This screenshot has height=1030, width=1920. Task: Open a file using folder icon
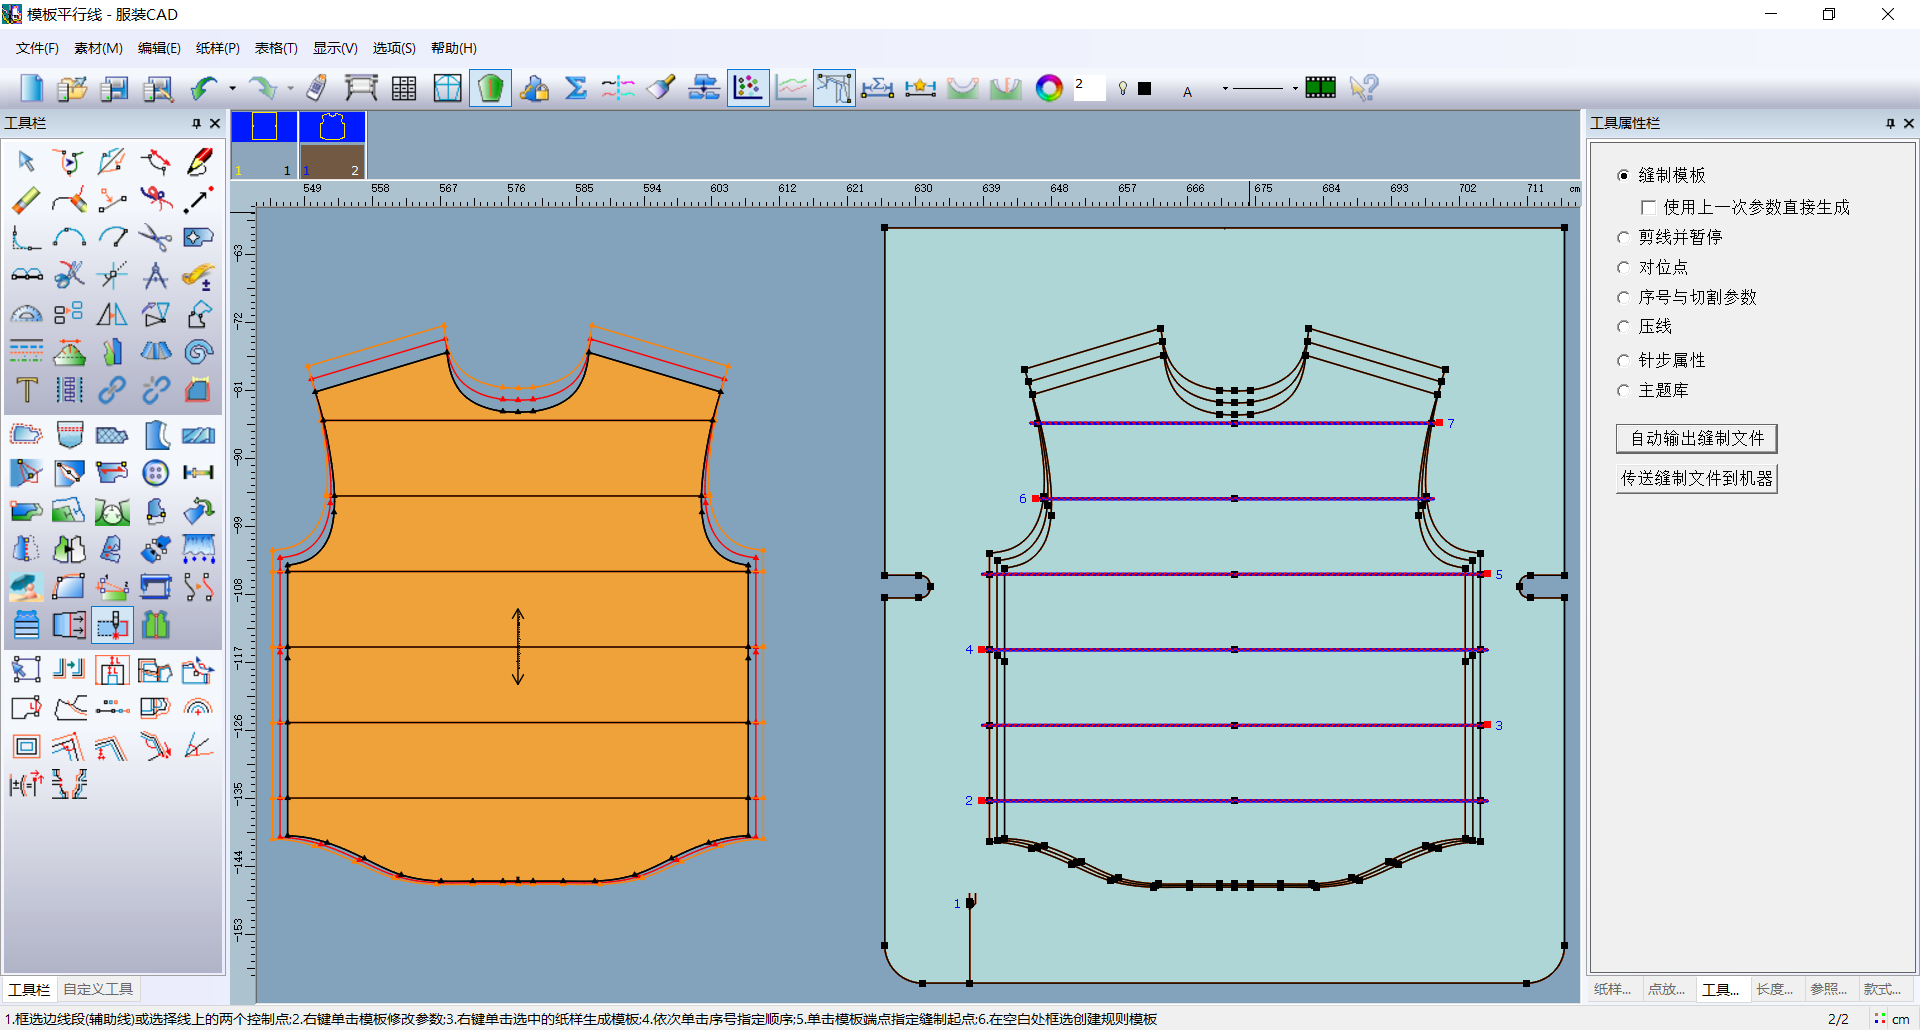[72, 88]
